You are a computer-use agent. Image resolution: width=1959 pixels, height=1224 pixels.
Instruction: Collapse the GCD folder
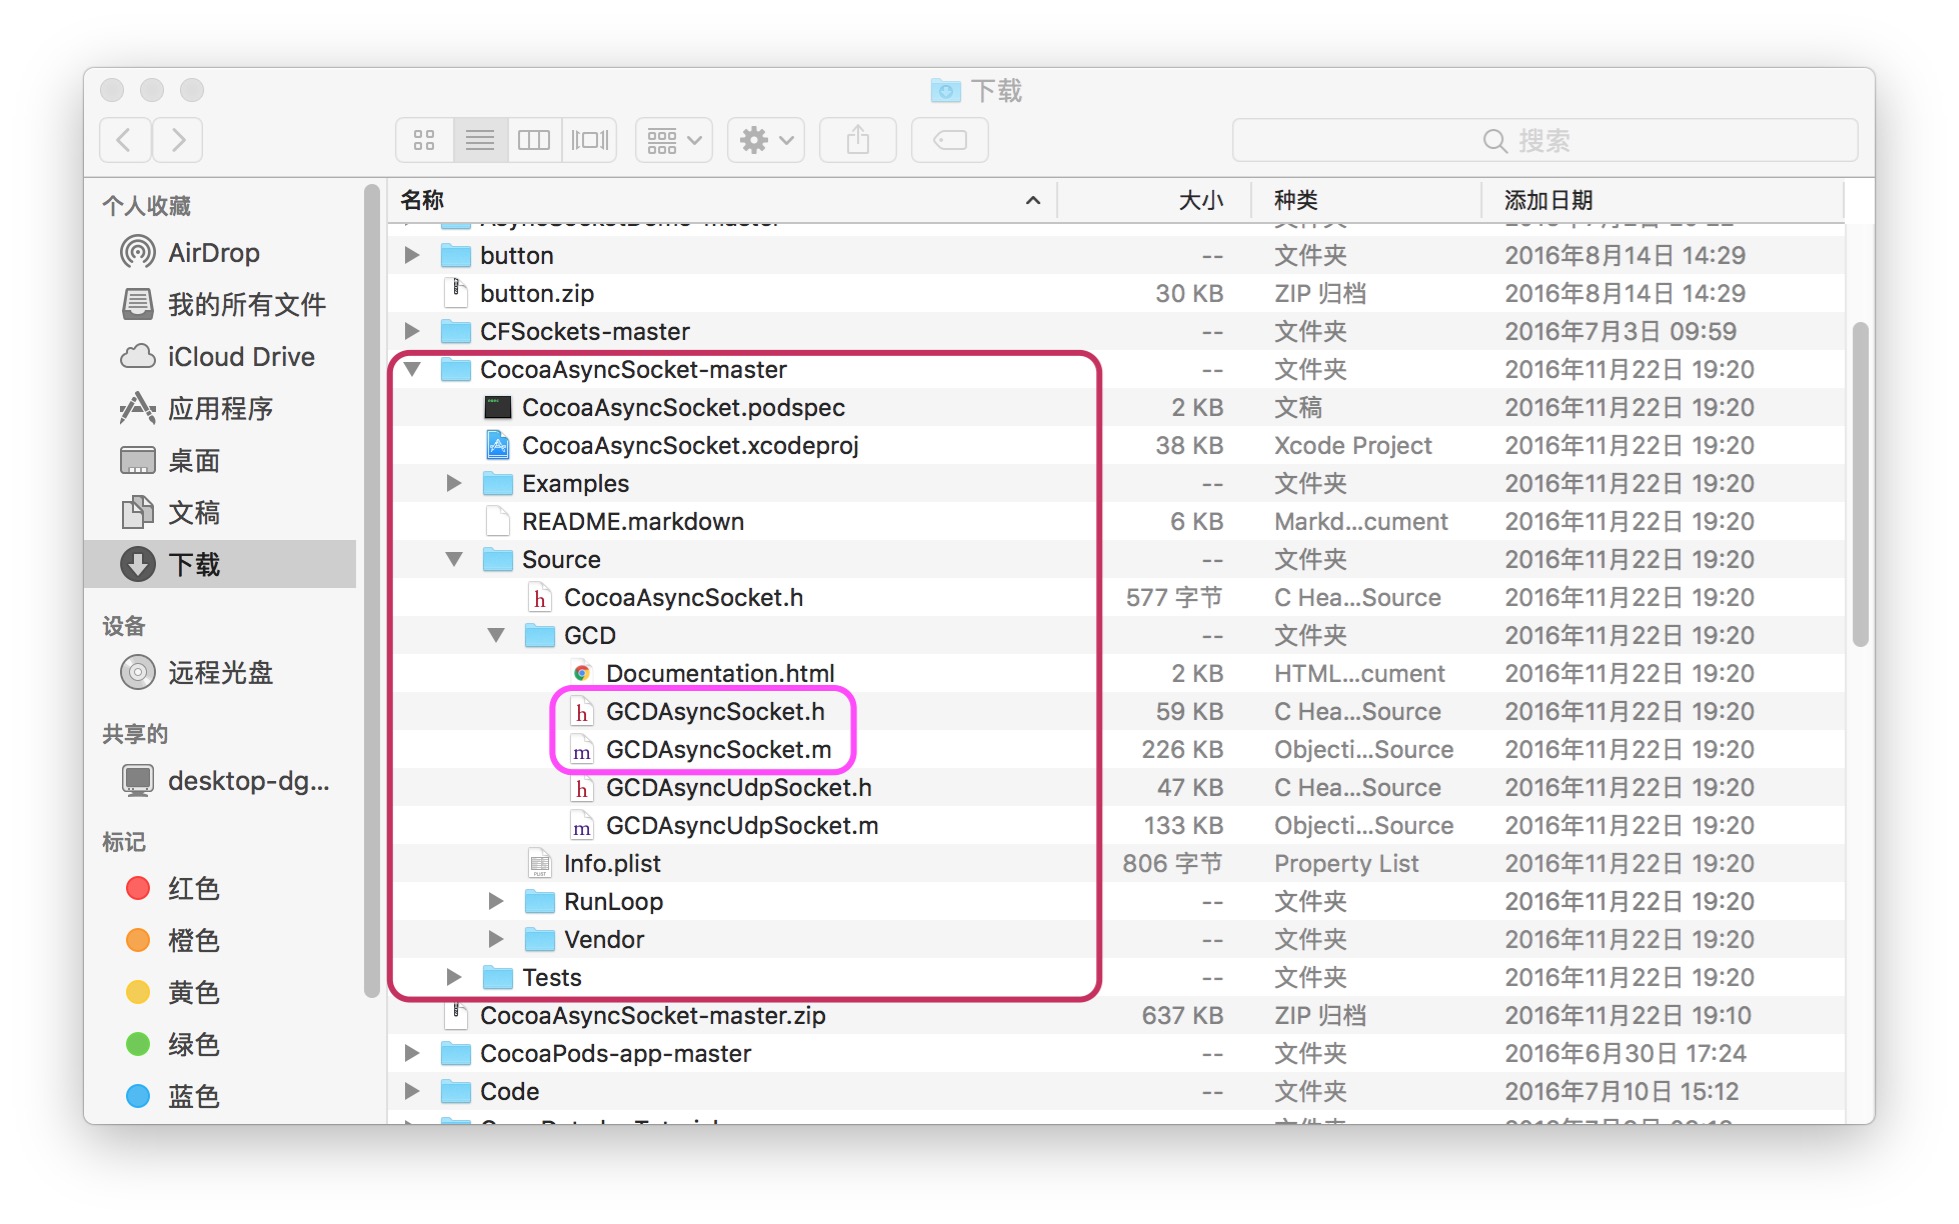pos(495,635)
